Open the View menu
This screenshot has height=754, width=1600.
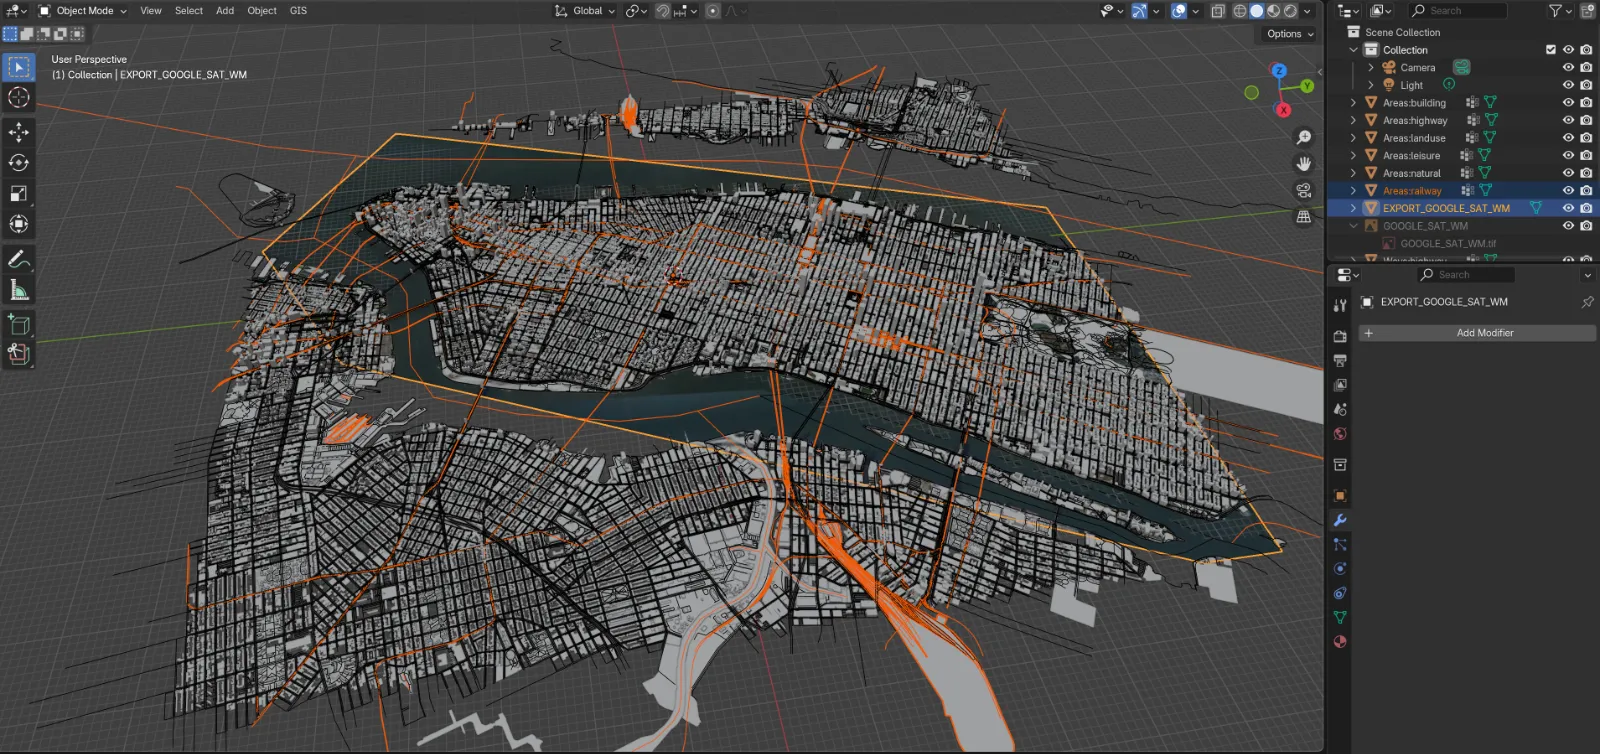(151, 11)
